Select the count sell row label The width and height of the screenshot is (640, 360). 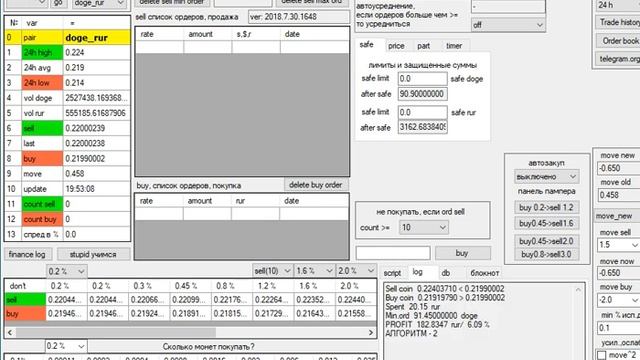(x=42, y=204)
